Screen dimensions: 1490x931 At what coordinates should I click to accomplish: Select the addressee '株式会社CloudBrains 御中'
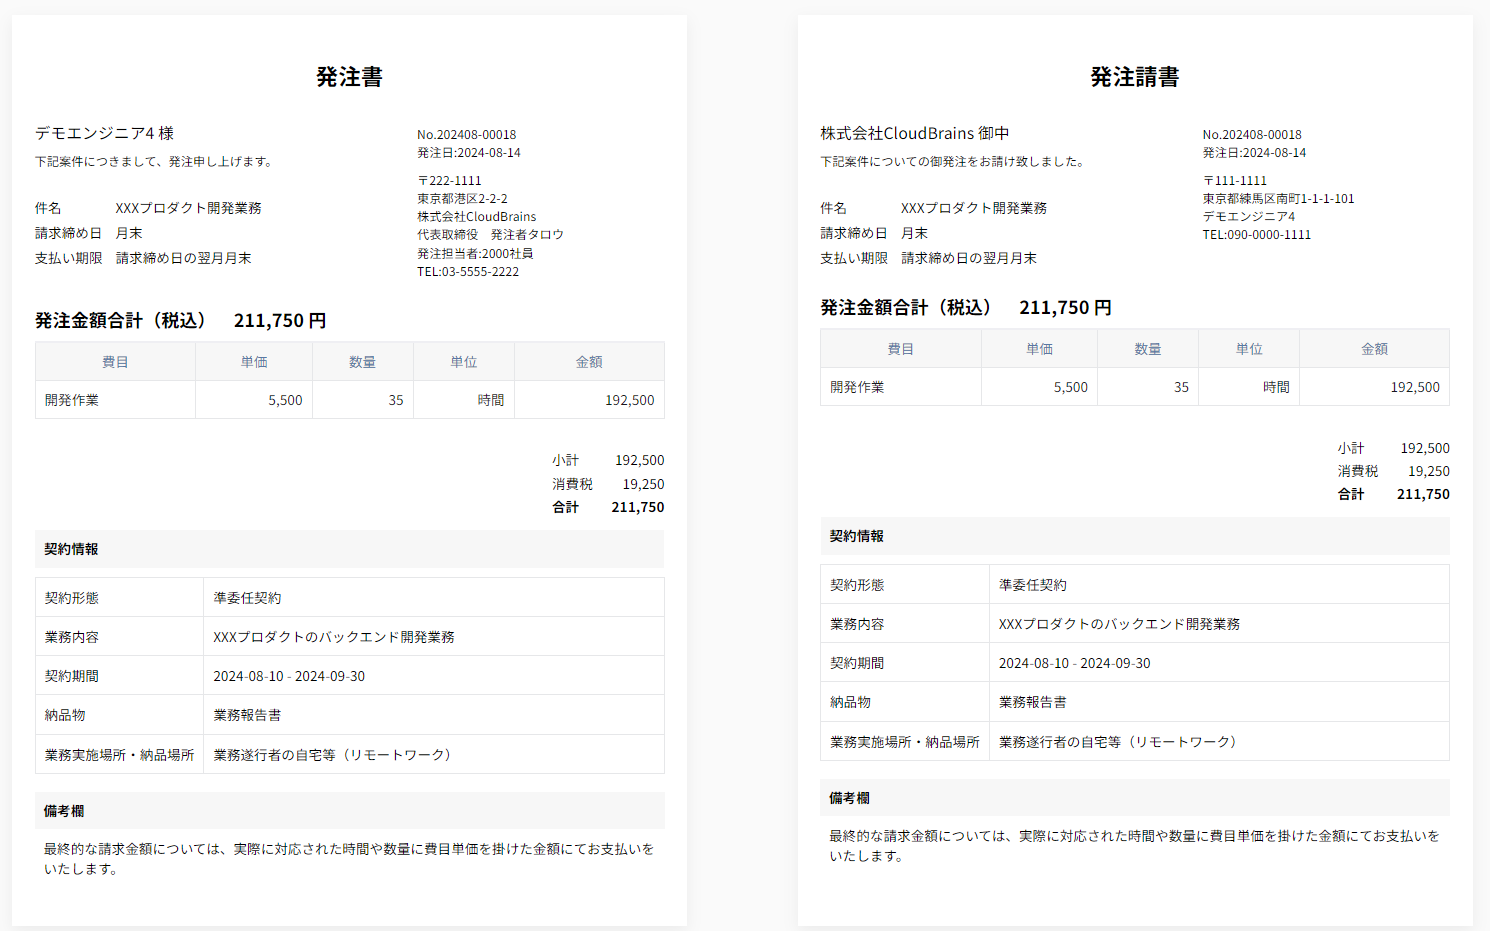coord(915,133)
